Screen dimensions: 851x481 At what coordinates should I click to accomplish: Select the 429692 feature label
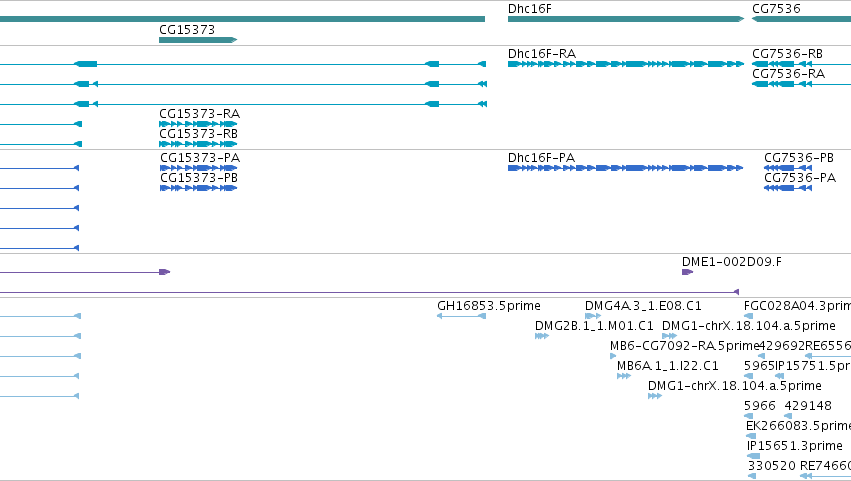point(782,346)
